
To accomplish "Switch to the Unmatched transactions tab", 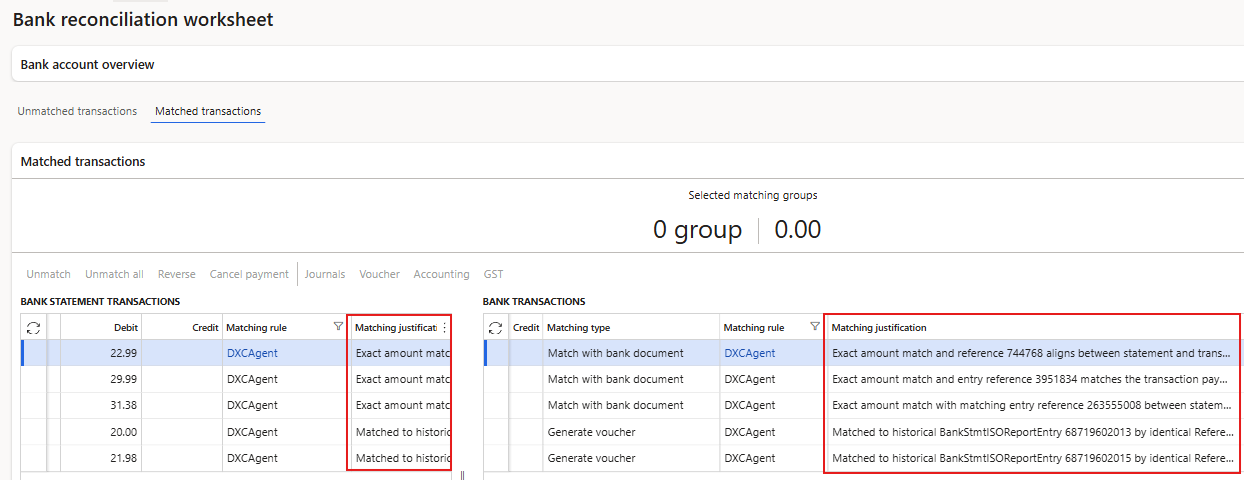I will pos(77,111).
